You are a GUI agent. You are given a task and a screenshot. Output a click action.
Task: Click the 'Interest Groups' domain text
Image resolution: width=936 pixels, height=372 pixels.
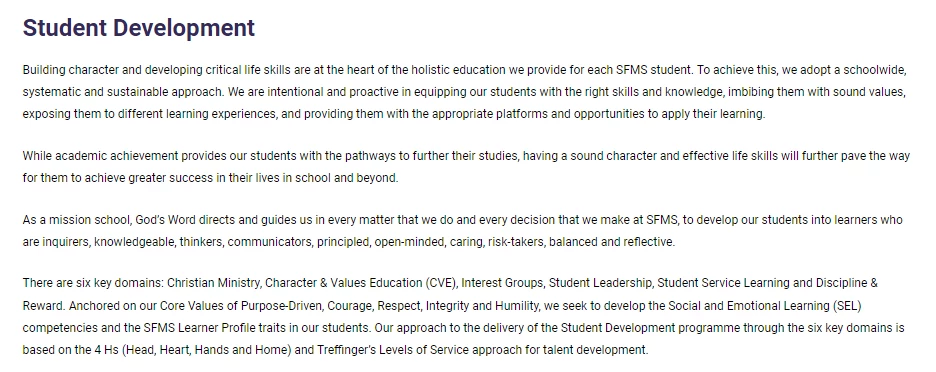click(x=501, y=282)
